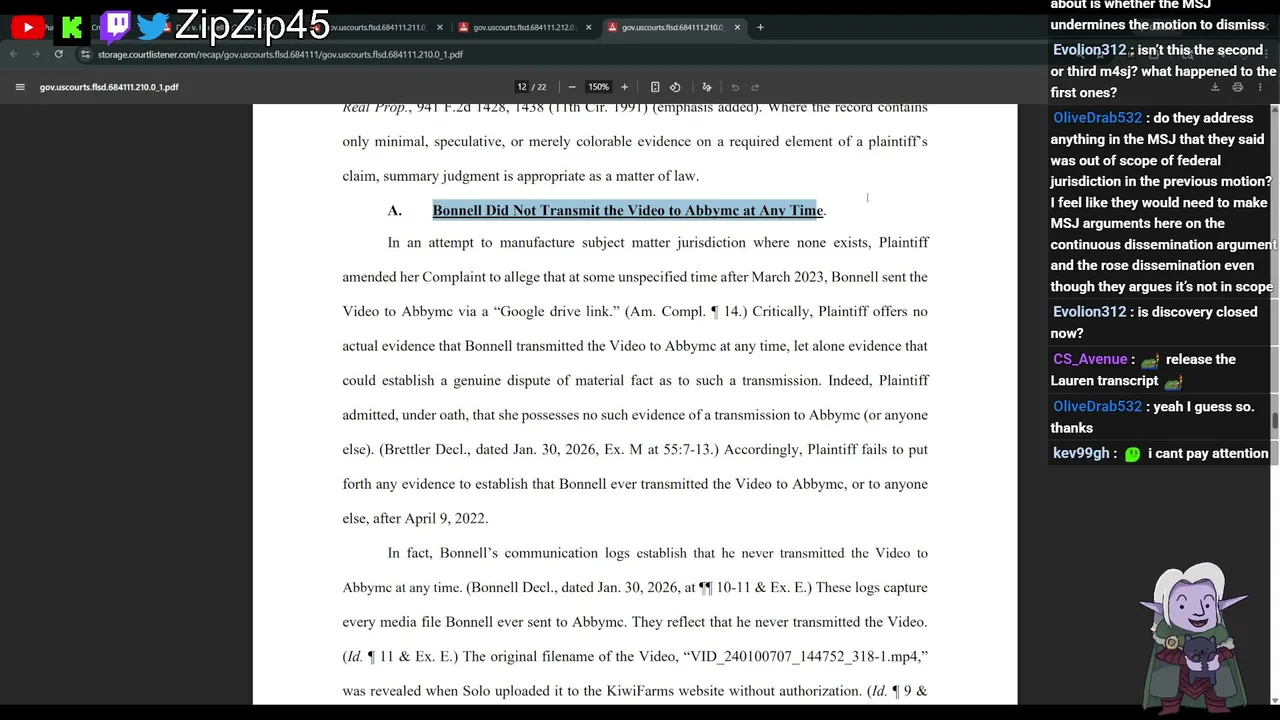Click the PDF zoom out minus button
Image resolution: width=1280 pixels, height=720 pixels.
(x=572, y=87)
